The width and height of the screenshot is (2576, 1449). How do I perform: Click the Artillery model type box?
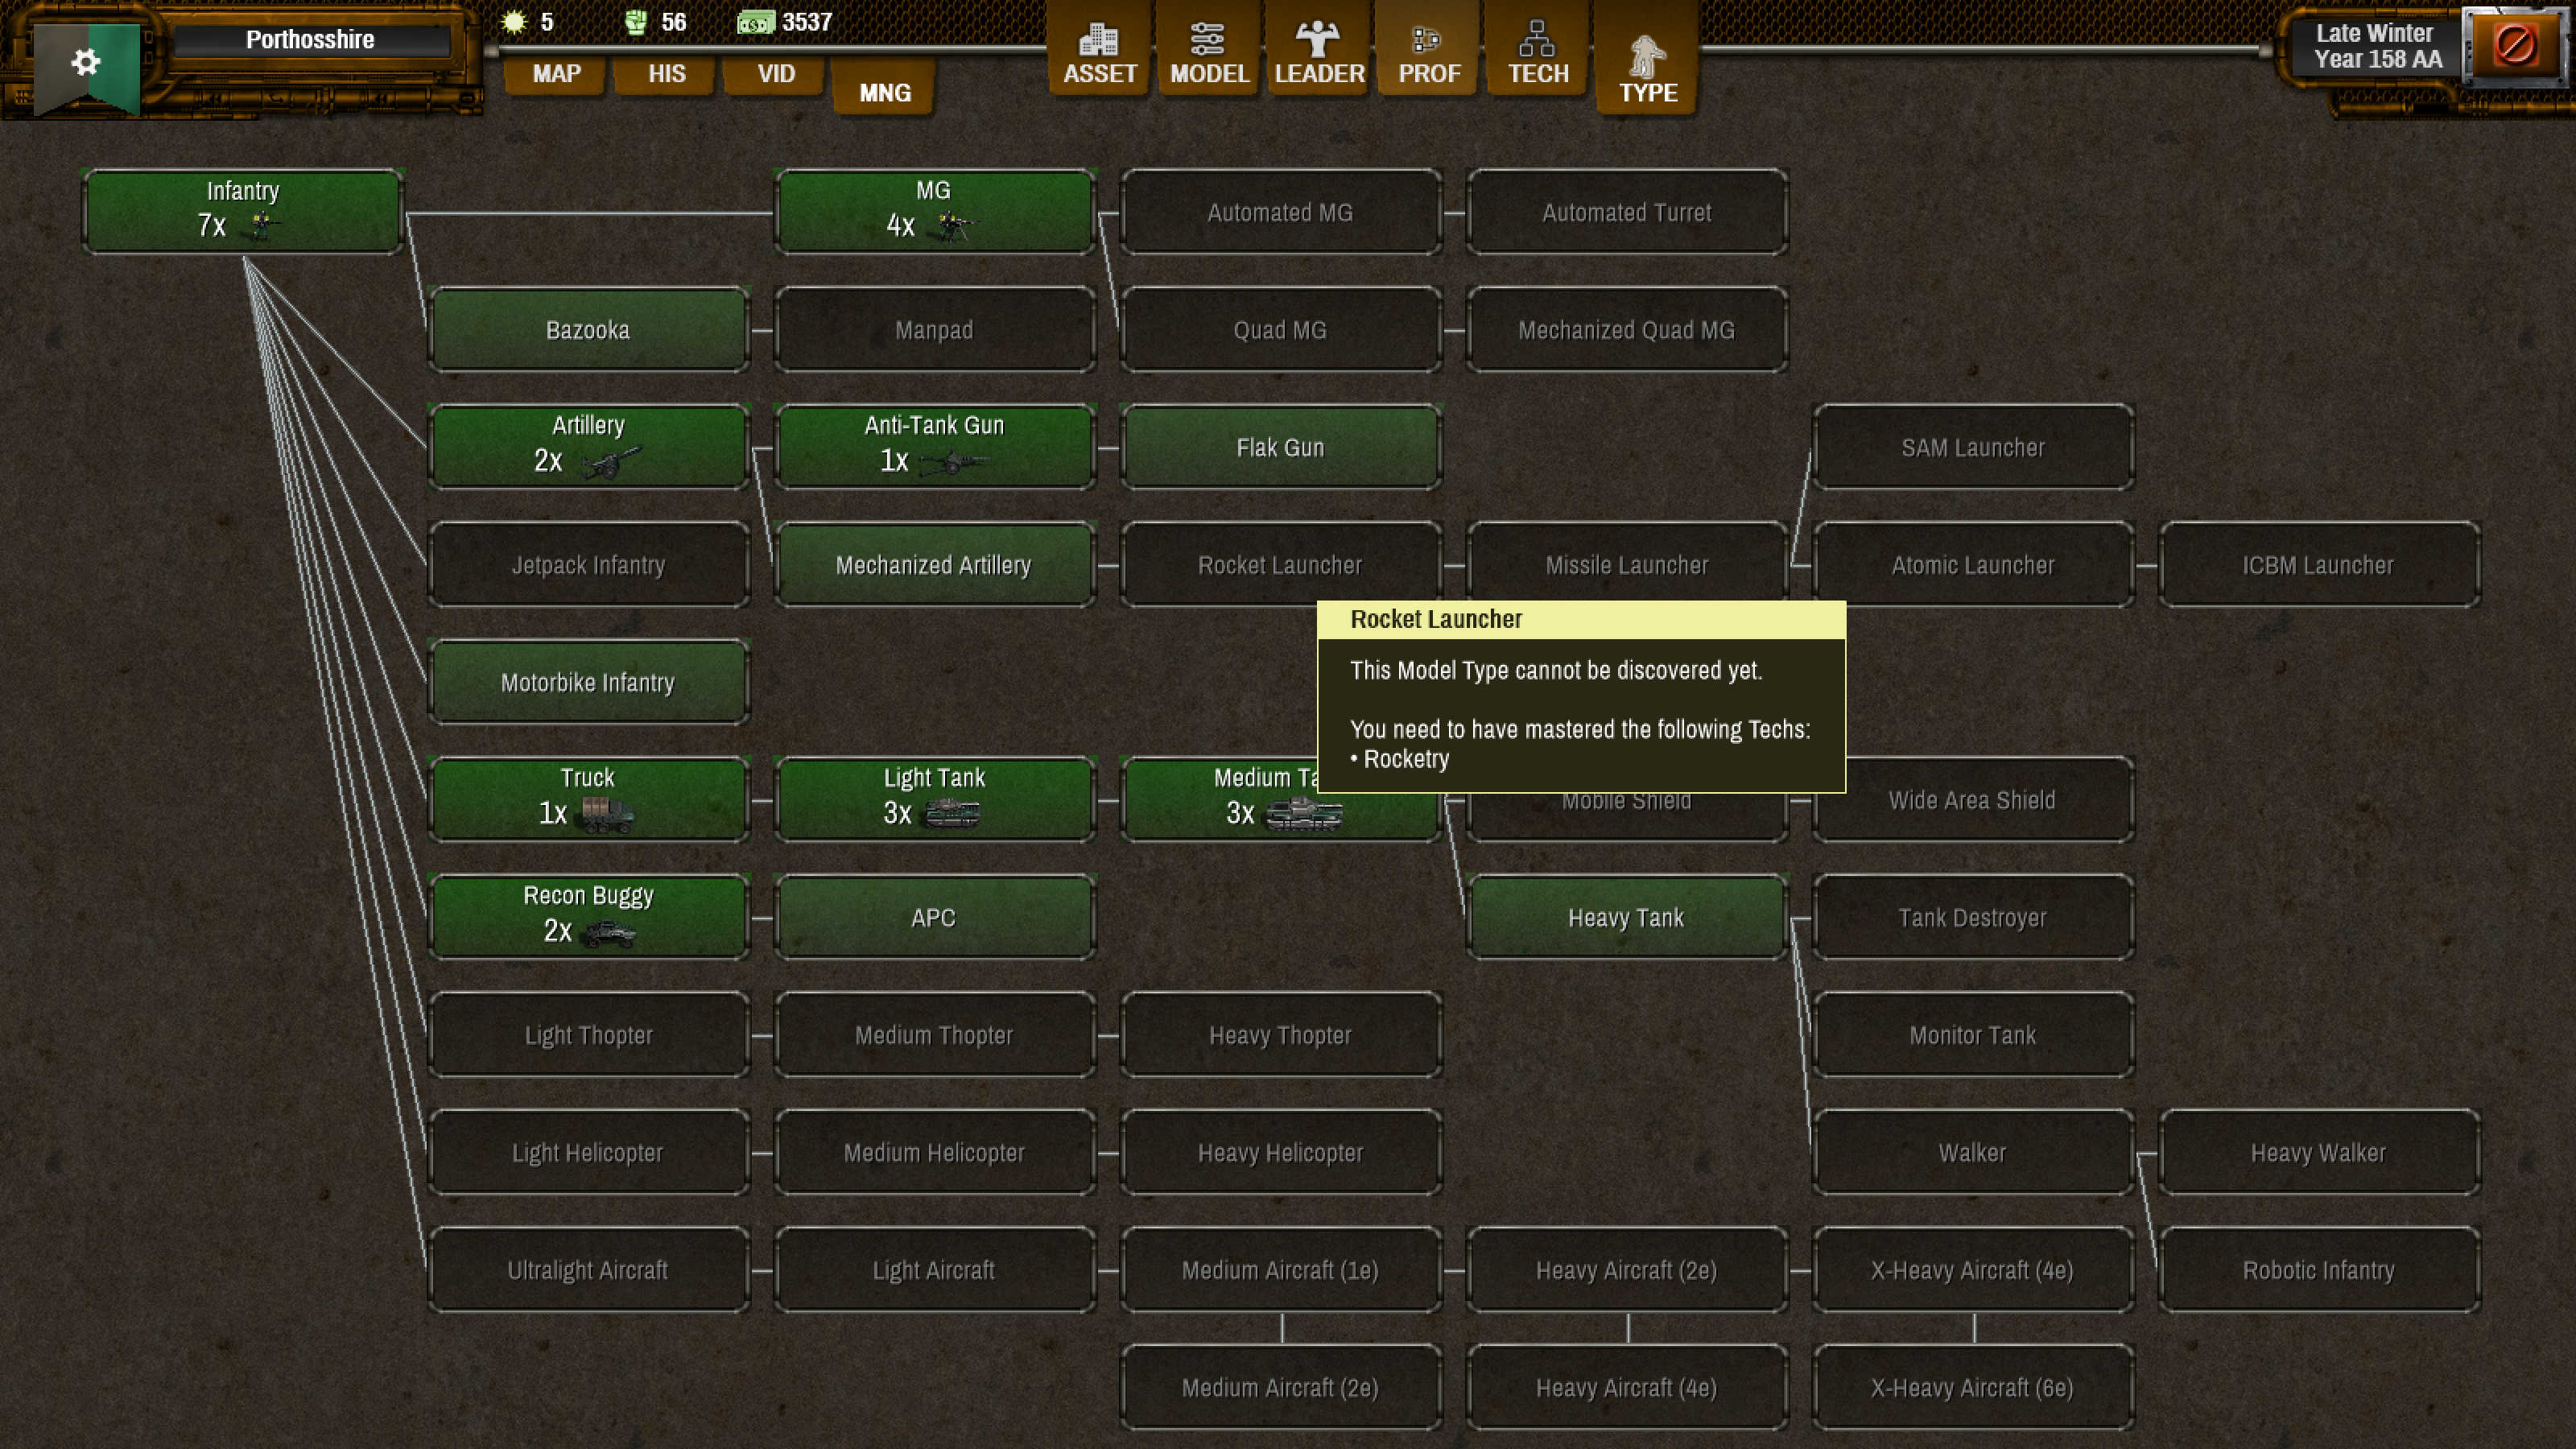point(588,446)
